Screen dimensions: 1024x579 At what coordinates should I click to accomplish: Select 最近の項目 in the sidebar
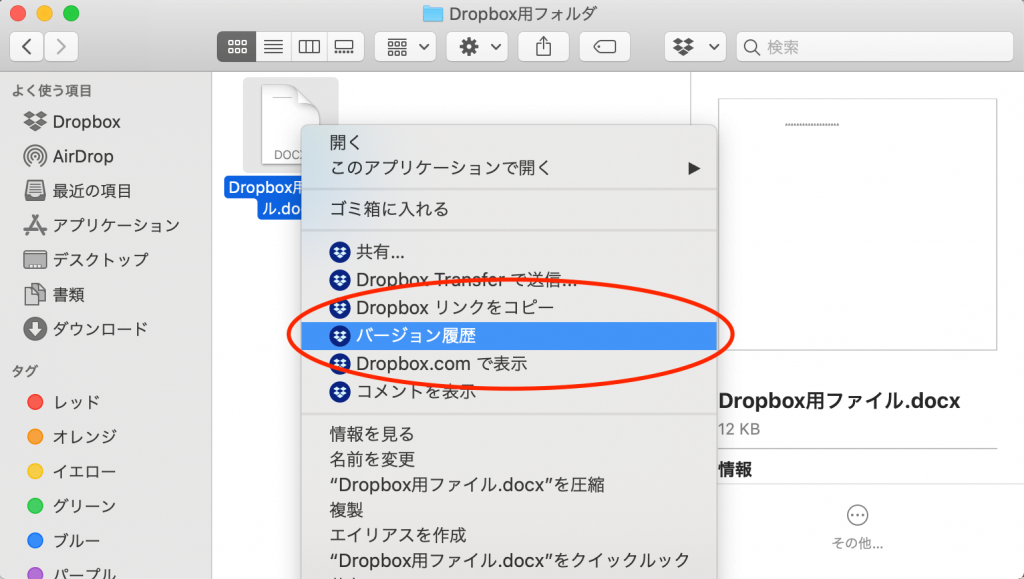click(78, 191)
